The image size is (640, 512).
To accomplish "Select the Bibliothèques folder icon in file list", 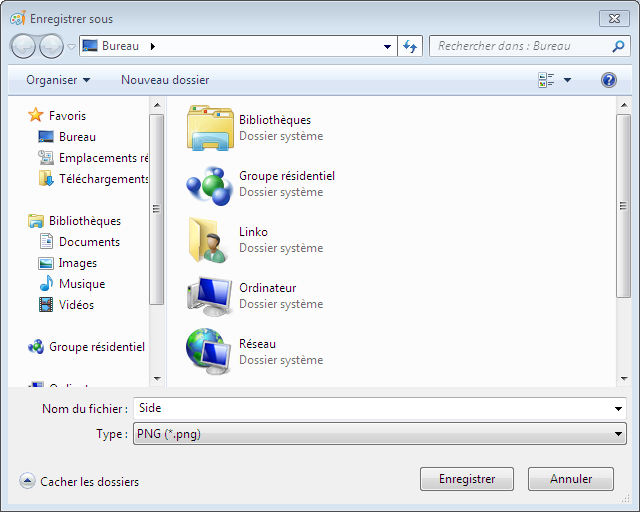I will [208, 128].
